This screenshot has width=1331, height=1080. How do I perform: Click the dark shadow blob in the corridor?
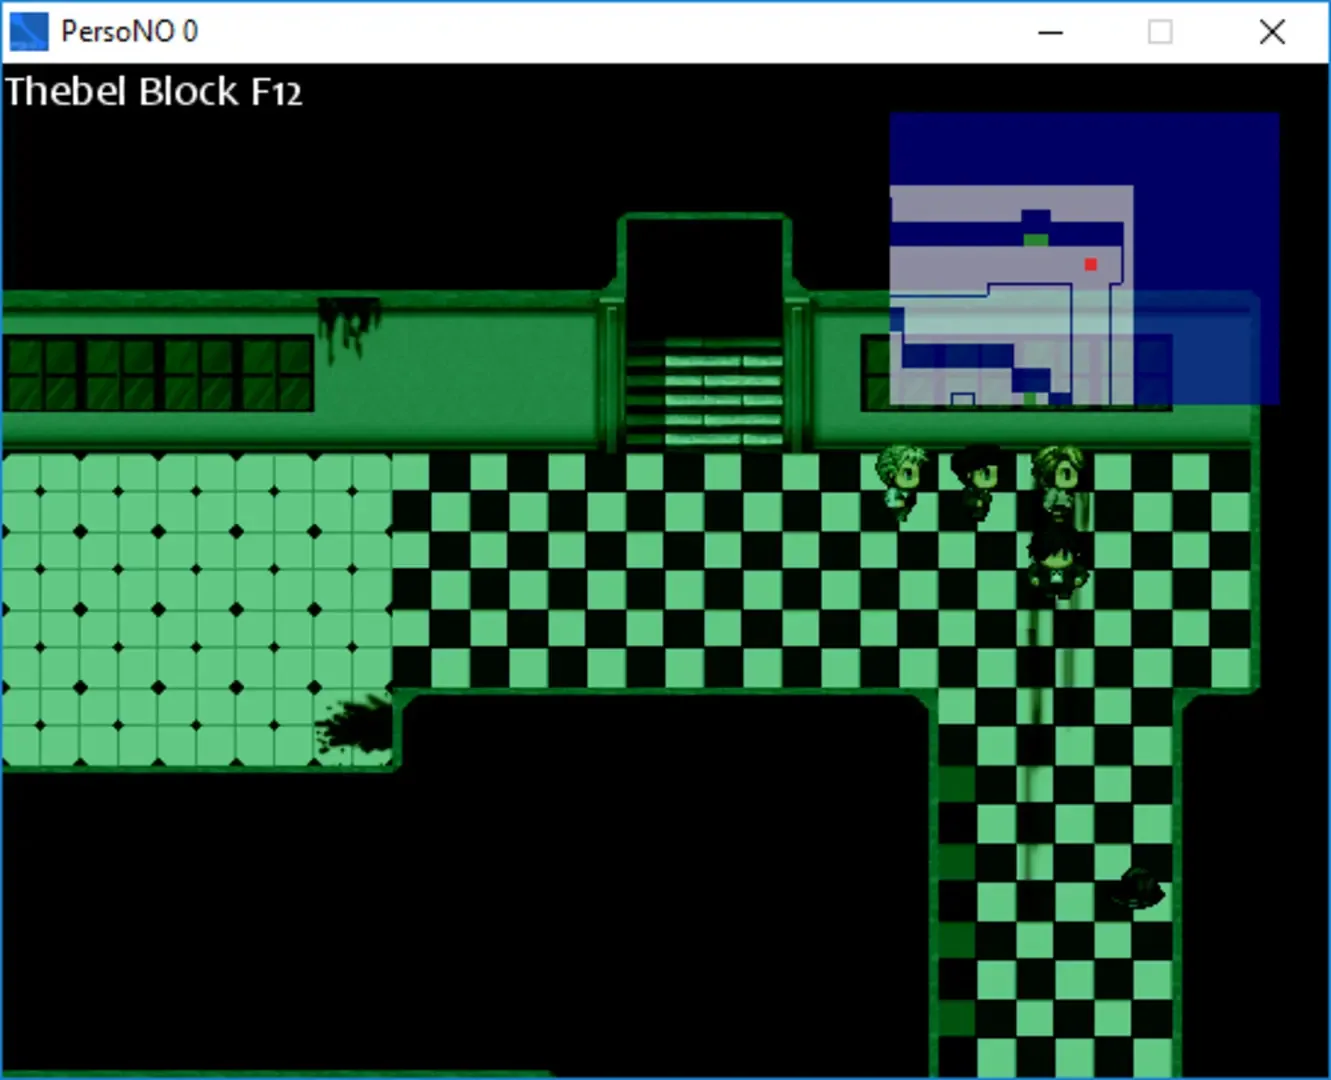1138,888
